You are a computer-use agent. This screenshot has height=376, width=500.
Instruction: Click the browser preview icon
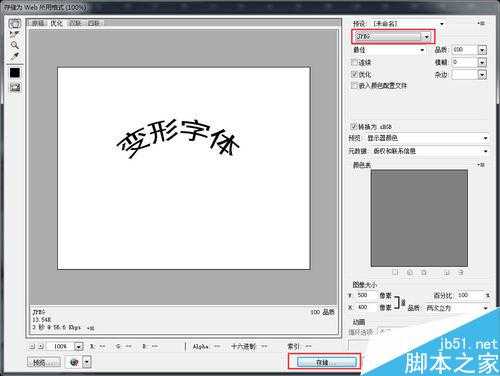(x=74, y=362)
